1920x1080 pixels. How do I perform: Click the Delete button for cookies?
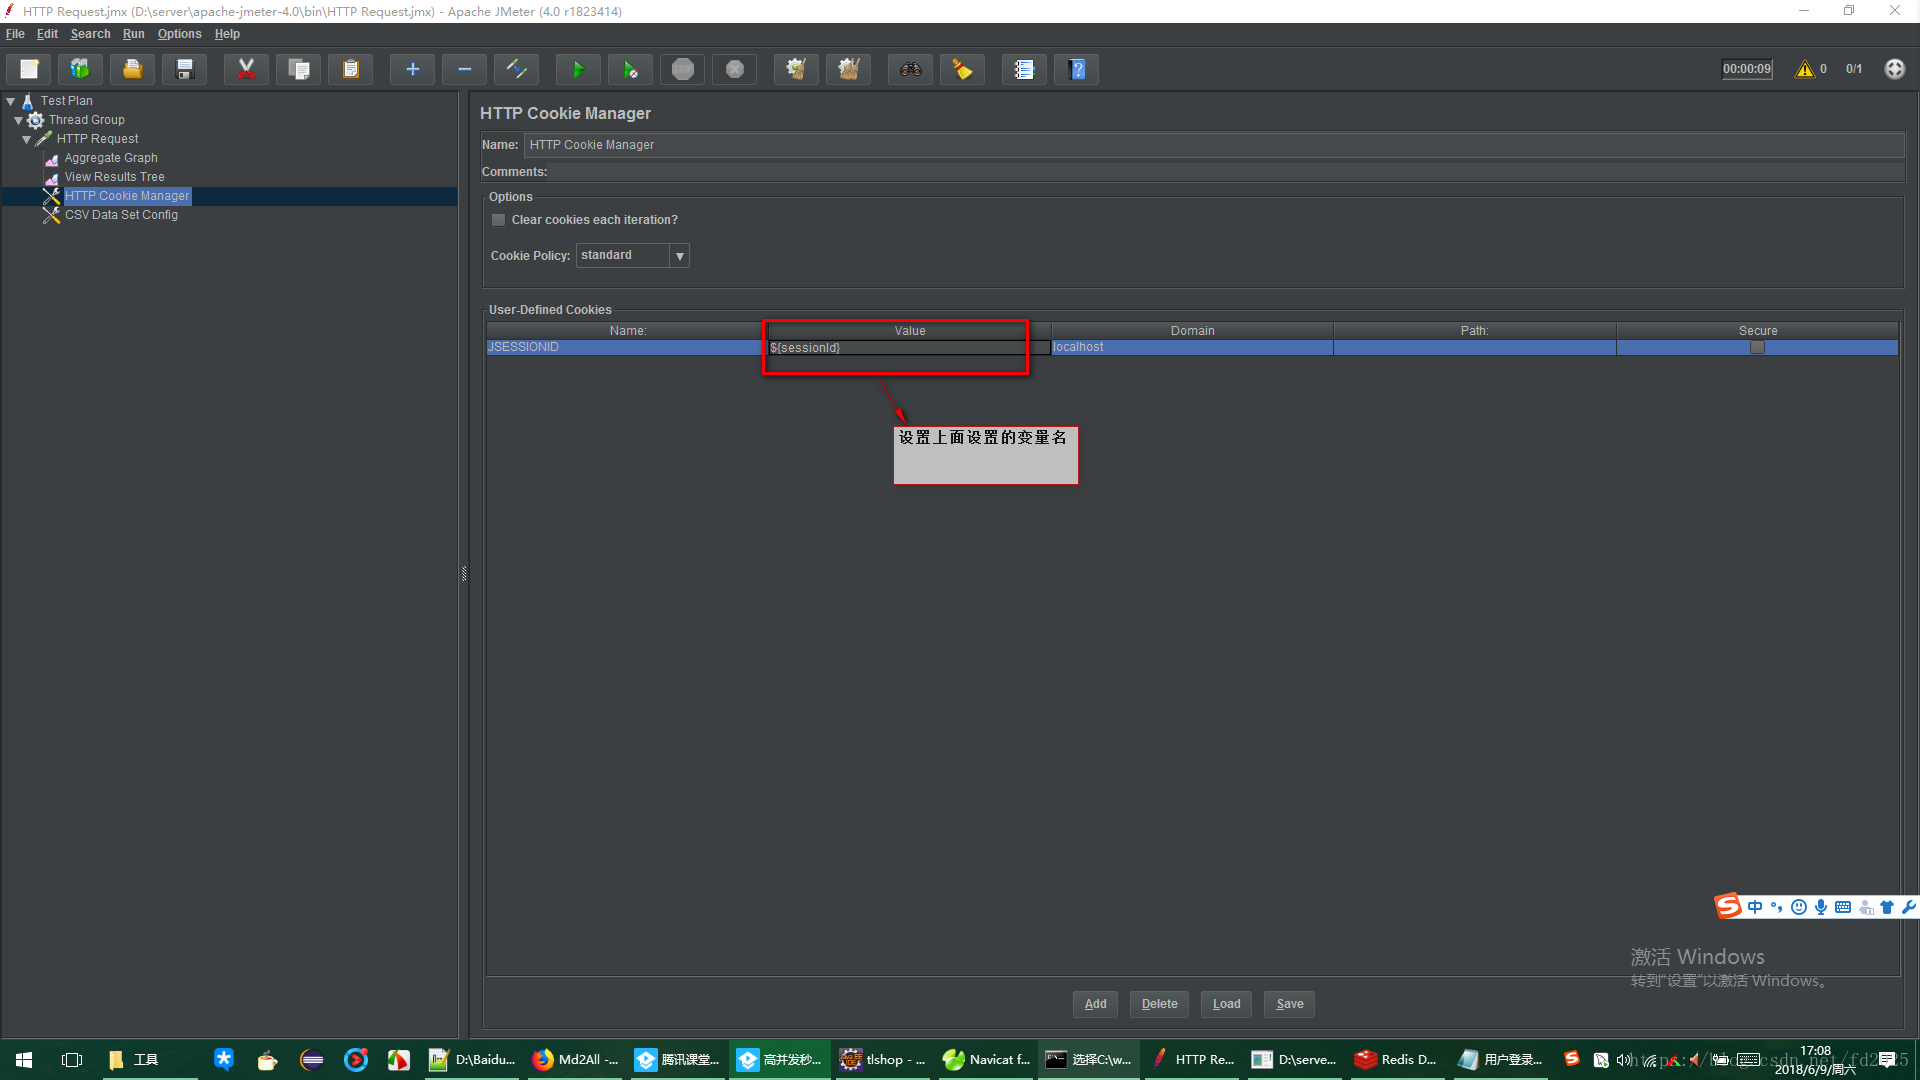(1160, 1004)
